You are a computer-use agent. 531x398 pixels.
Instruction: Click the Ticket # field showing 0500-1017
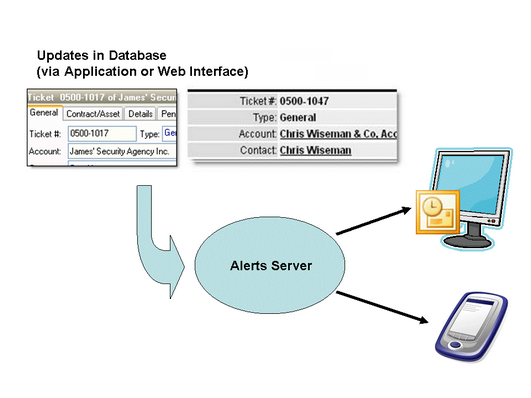[x=102, y=133]
